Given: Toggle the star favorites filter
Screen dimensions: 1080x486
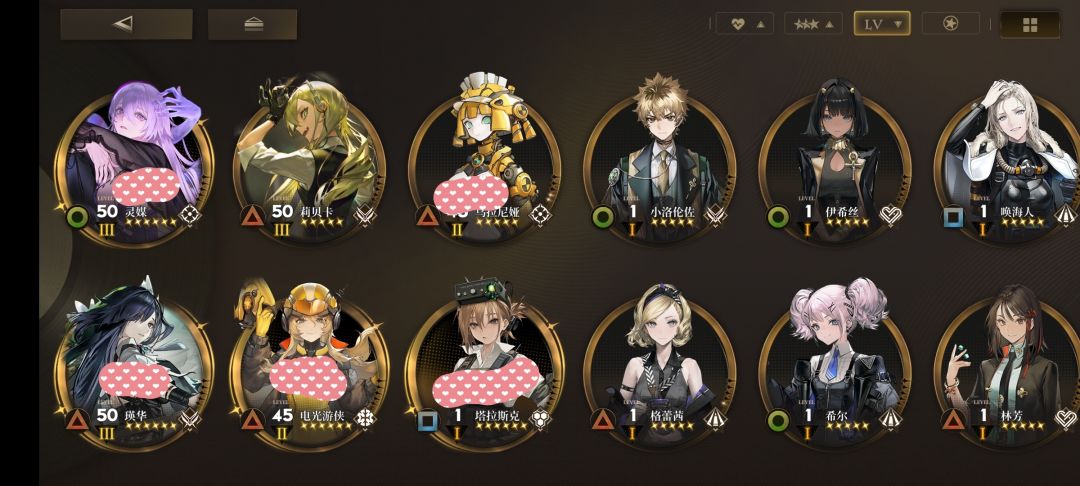Looking at the screenshot, I should 951,24.
